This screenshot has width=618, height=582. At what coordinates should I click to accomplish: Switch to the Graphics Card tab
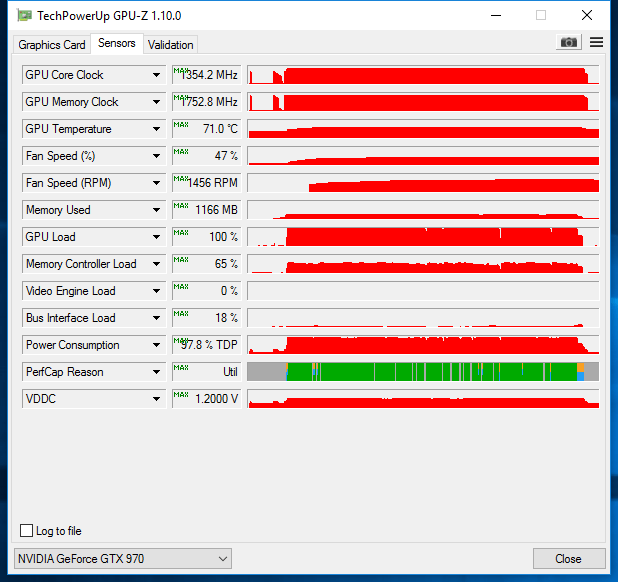pos(52,44)
